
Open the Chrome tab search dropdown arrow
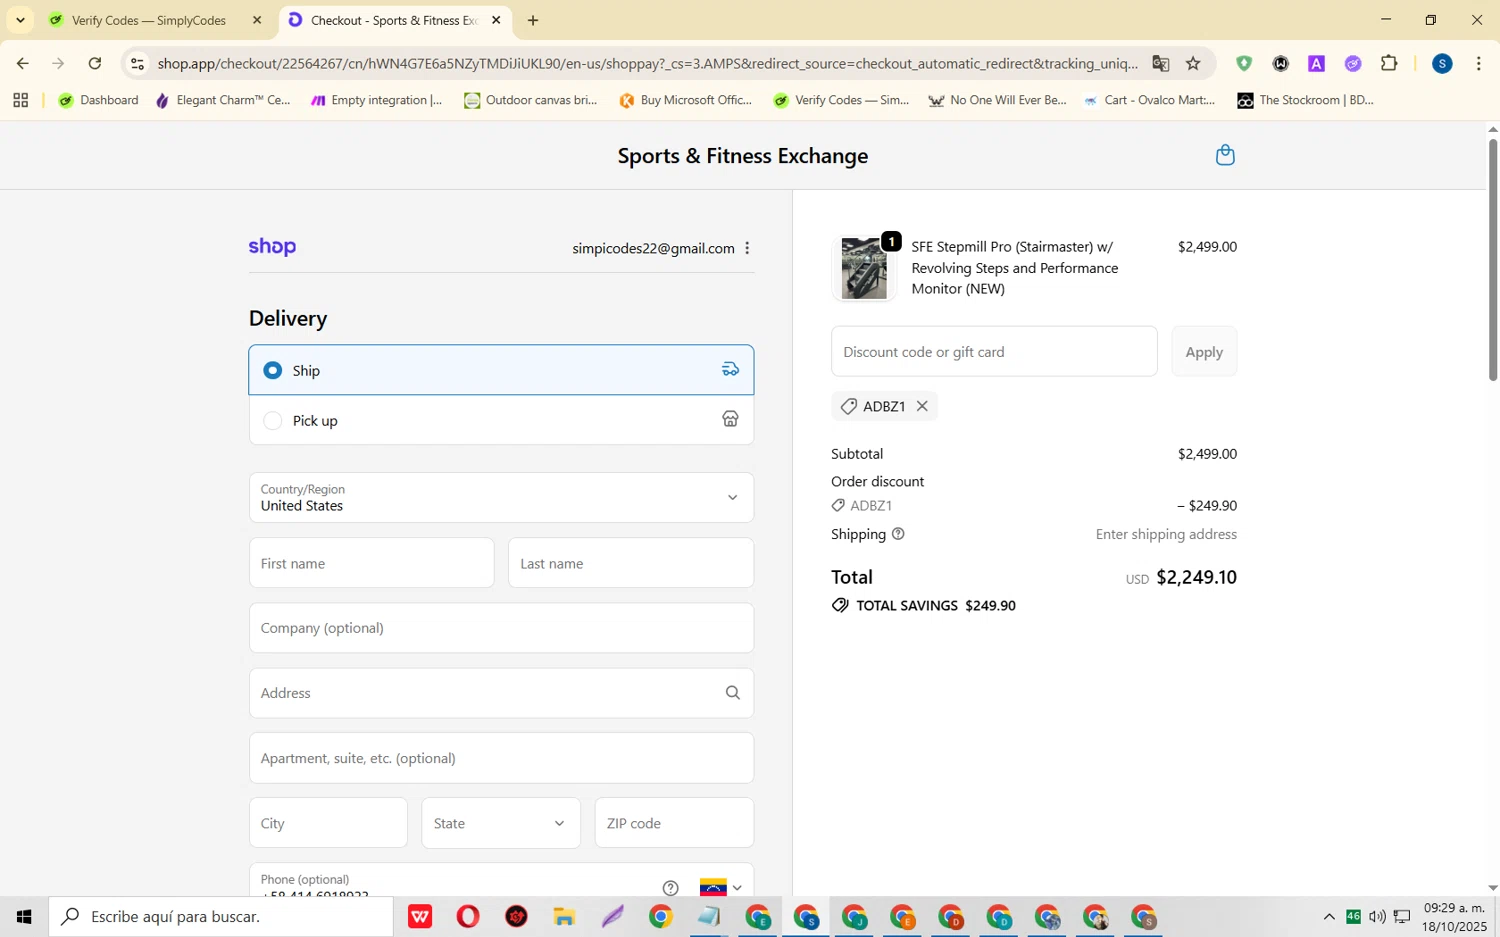point(20,20)
